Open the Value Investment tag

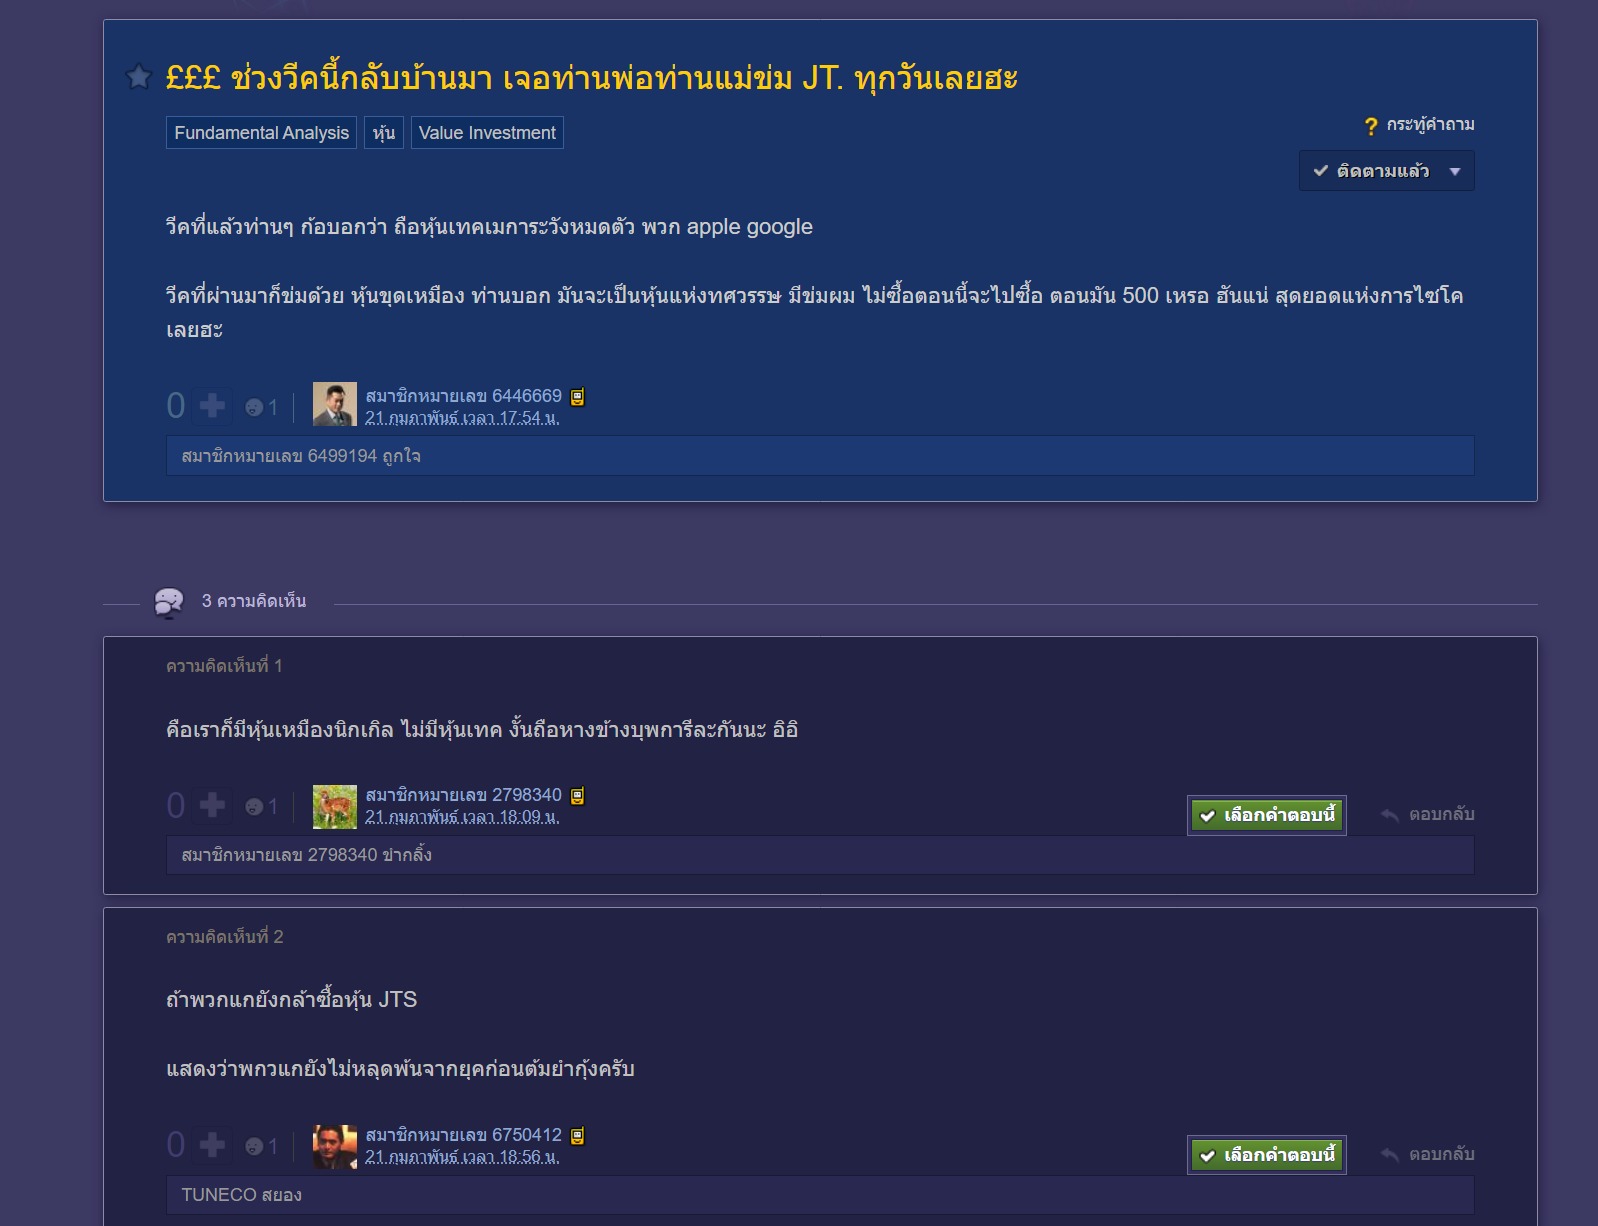[x=487, y=133]
